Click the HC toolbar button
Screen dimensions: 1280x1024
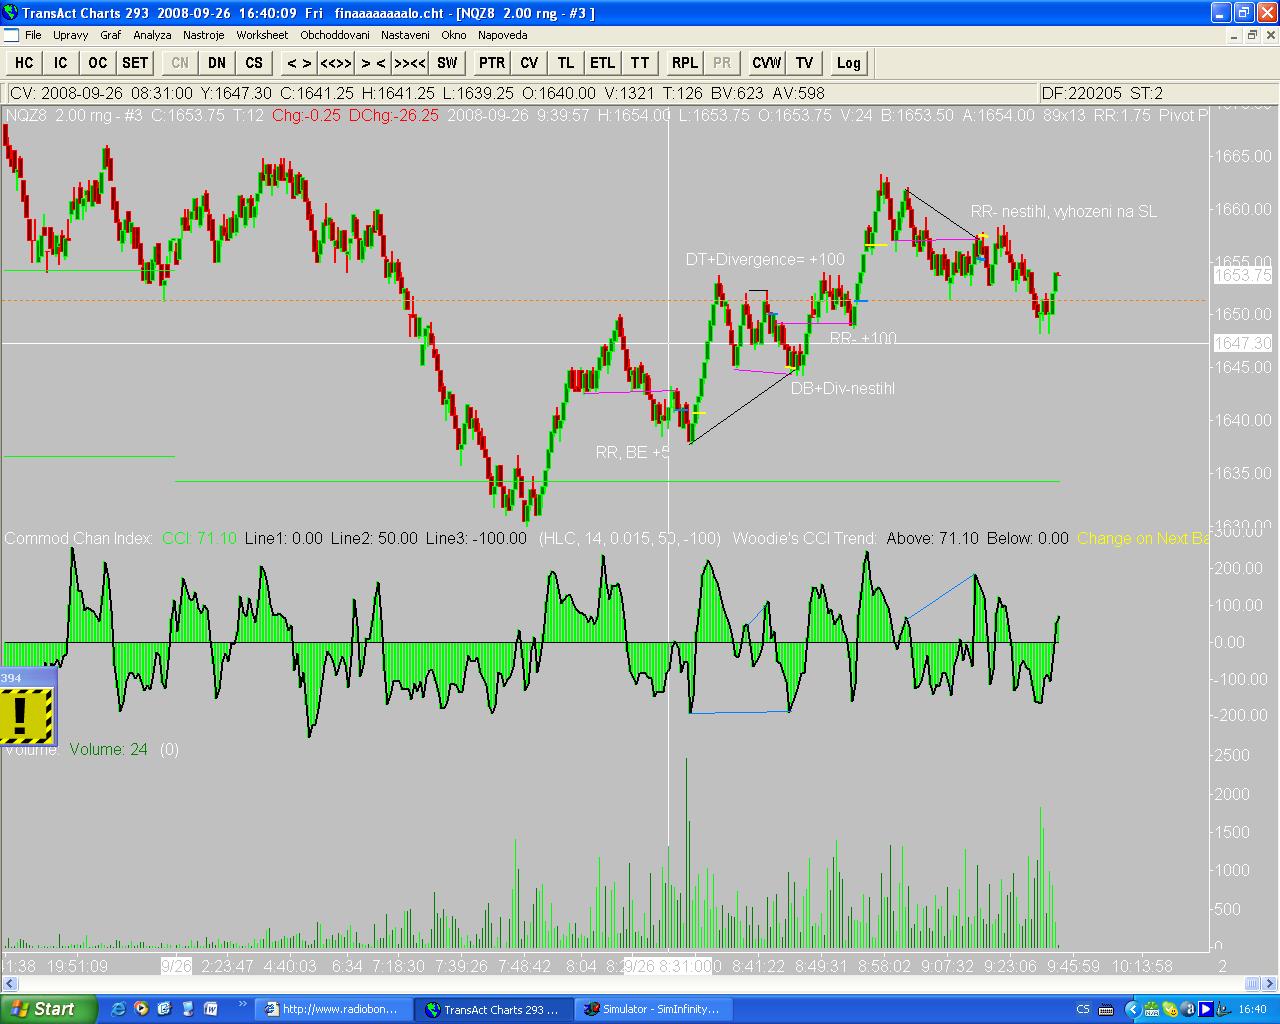pos(24,63)
